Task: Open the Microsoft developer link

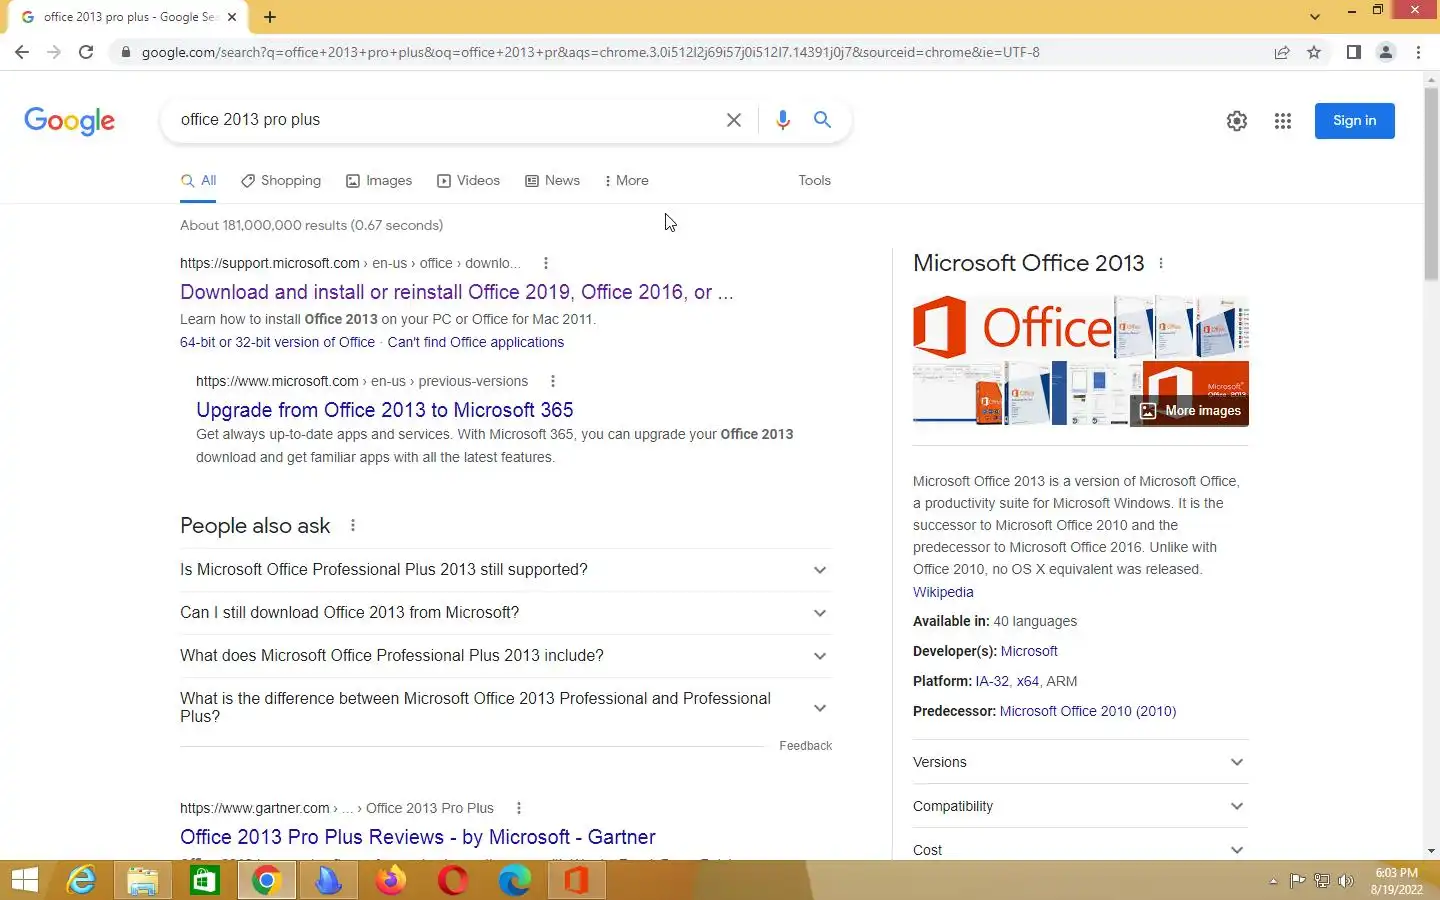Action: 1029,651
